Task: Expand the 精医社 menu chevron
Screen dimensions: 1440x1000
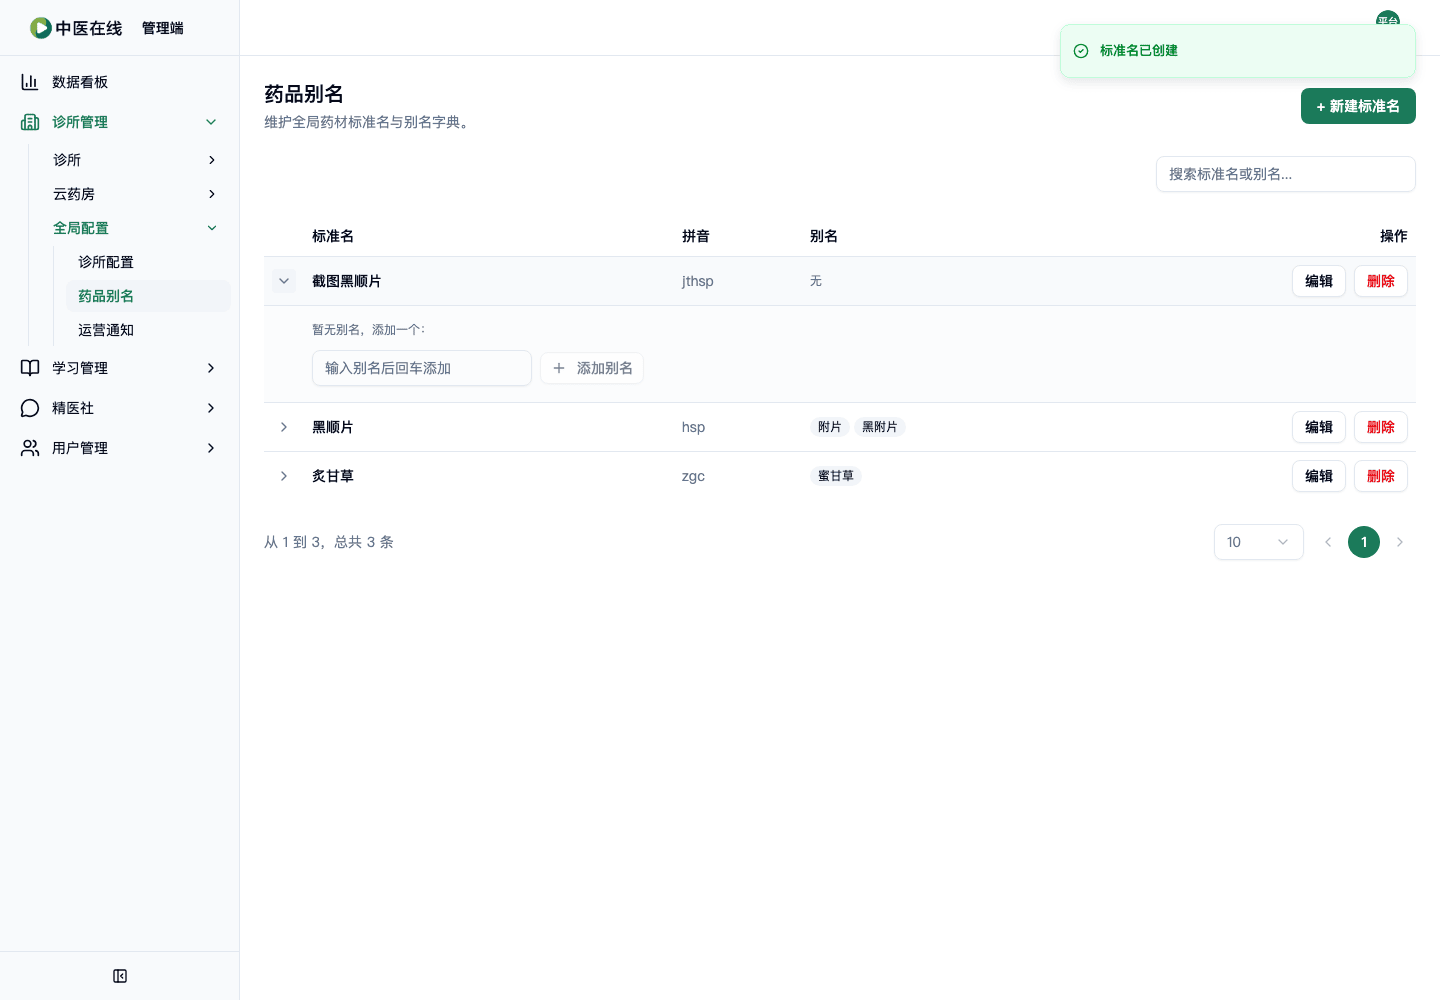Action: tap(211, 408)
